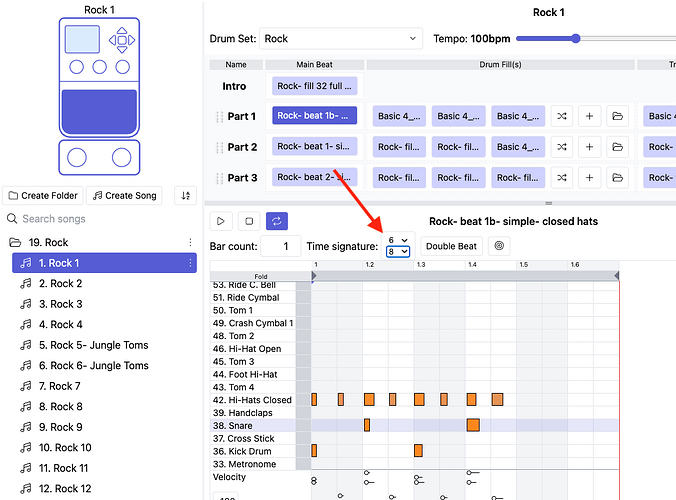Open time signature denominator dropdown showing 8
The image size is (676, 500).
(x=398, y=252)
